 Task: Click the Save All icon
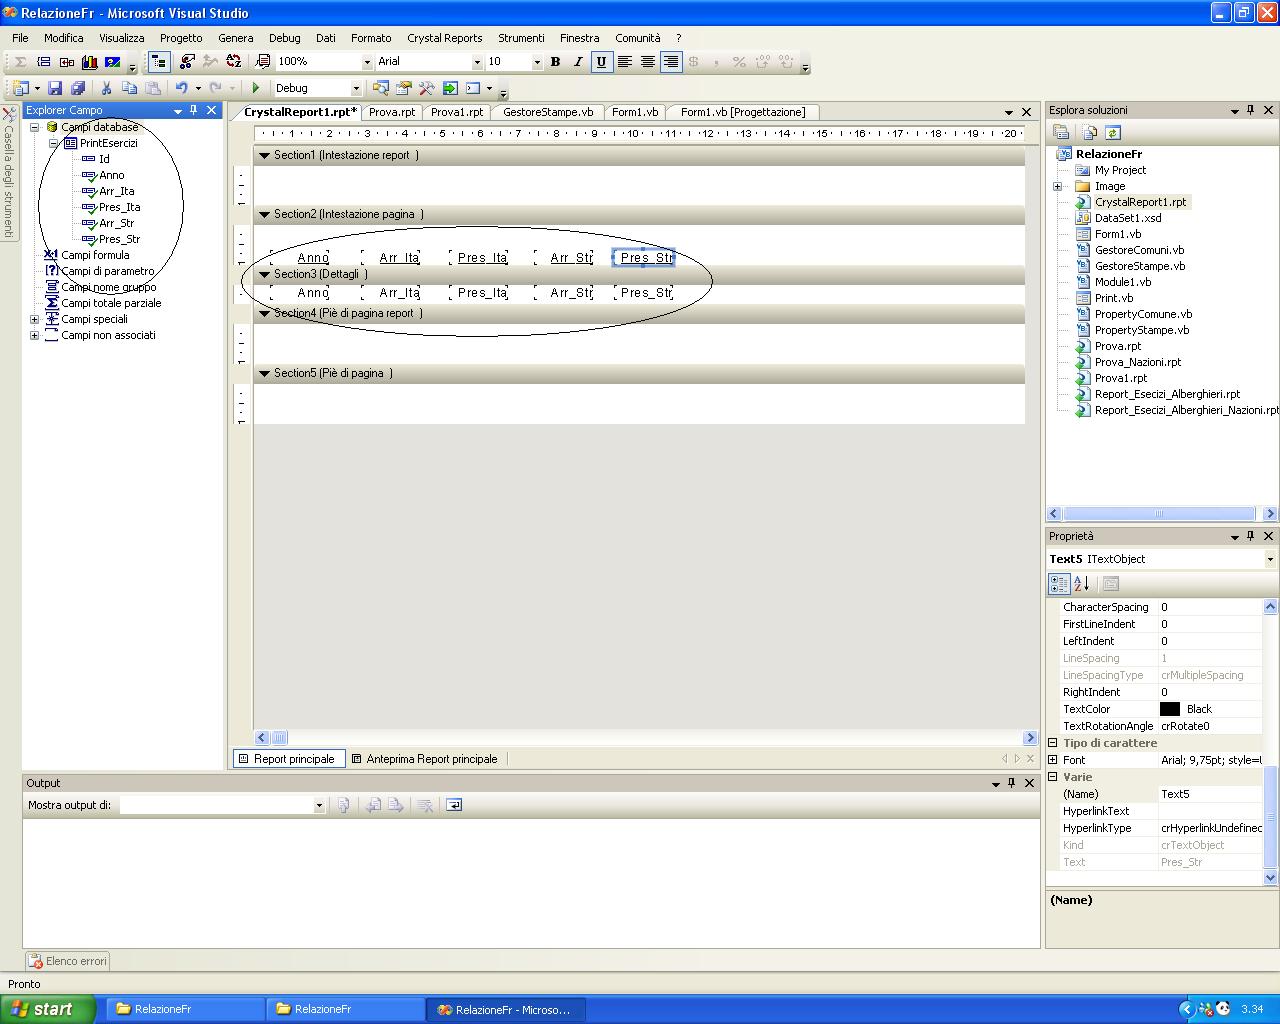tap(77, 88)
